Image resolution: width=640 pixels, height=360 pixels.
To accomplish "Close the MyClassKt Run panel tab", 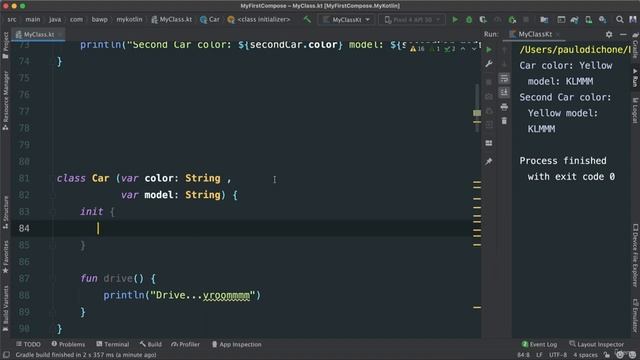I will 558,34.
